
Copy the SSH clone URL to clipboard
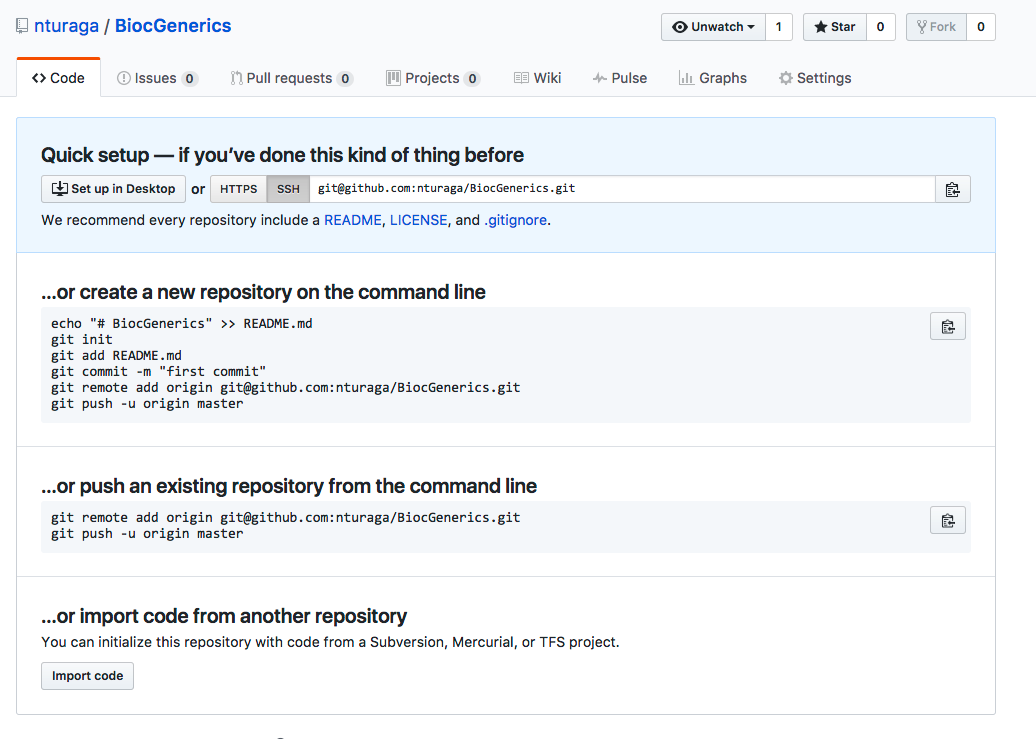pyautogui.click(x=952, y=189)
